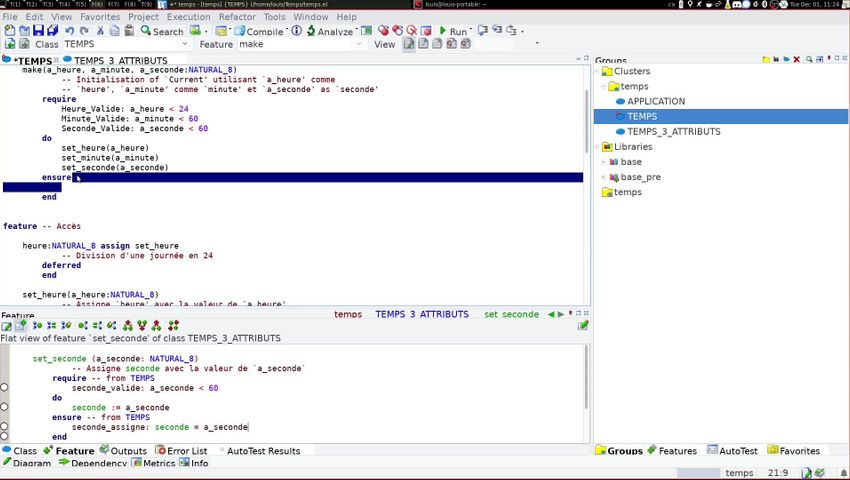Expand the base_pre library node
The width and height of the screenshot is (850, 480).
[603, 177]
